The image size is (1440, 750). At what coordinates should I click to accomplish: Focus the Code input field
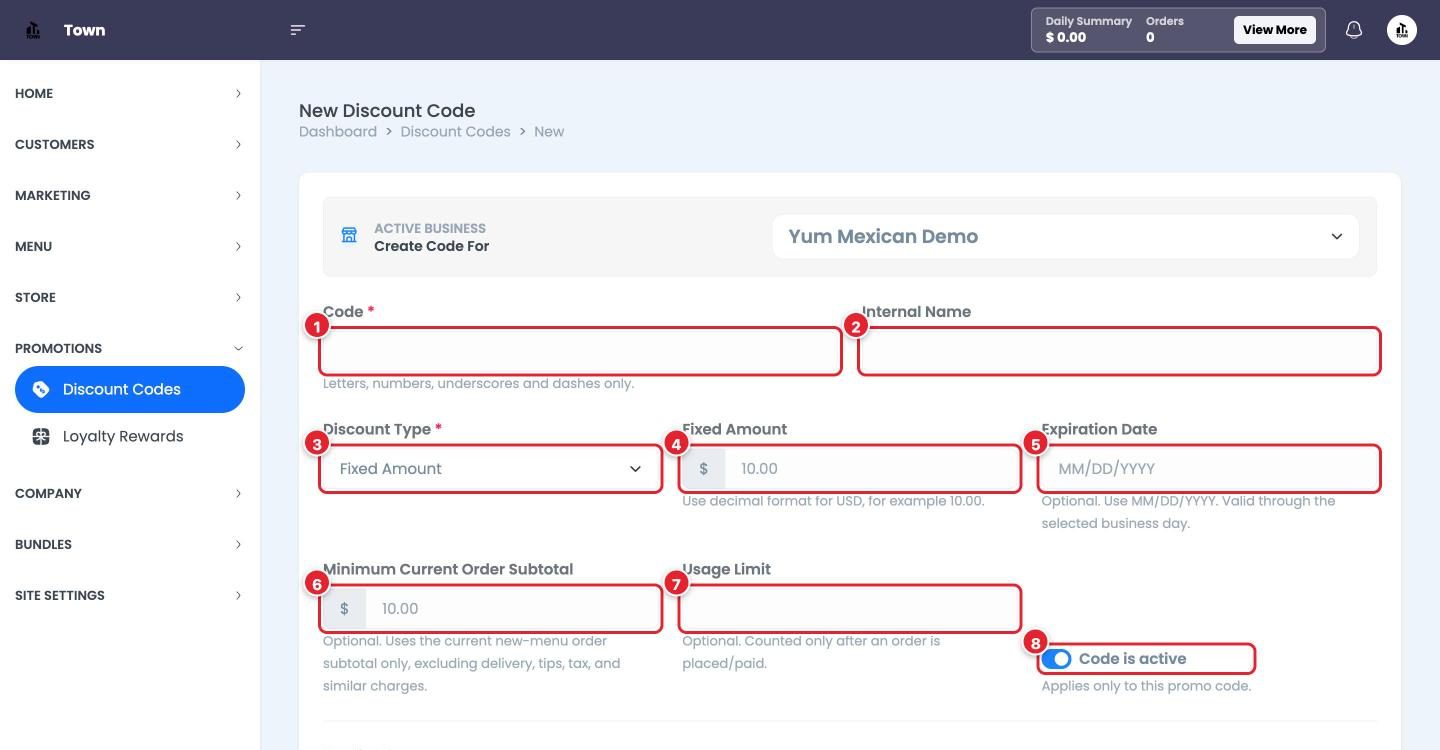coord(581,352)
